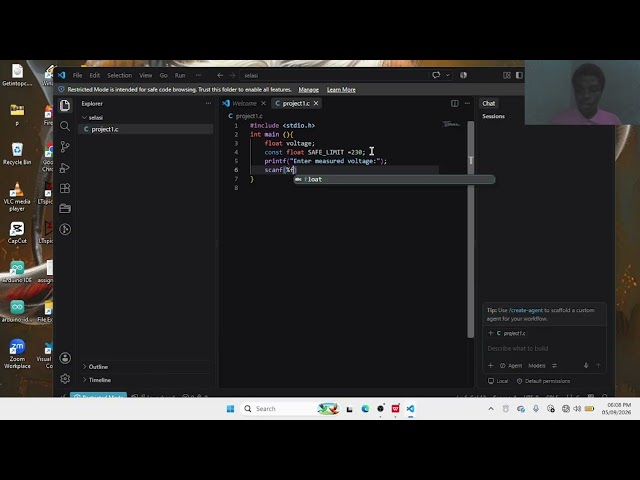640x480 pixels.
Task: Collapse the selasi folder in Explorer
Action: 95,118
